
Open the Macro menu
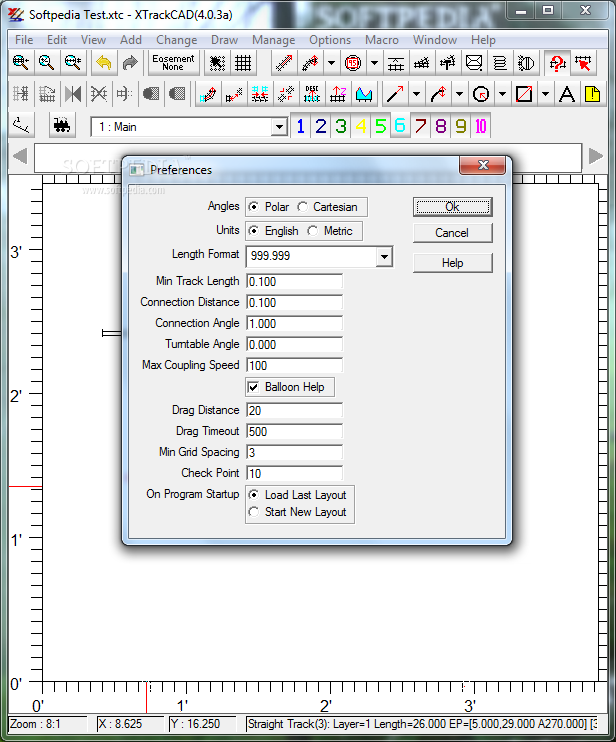(382, 40)
